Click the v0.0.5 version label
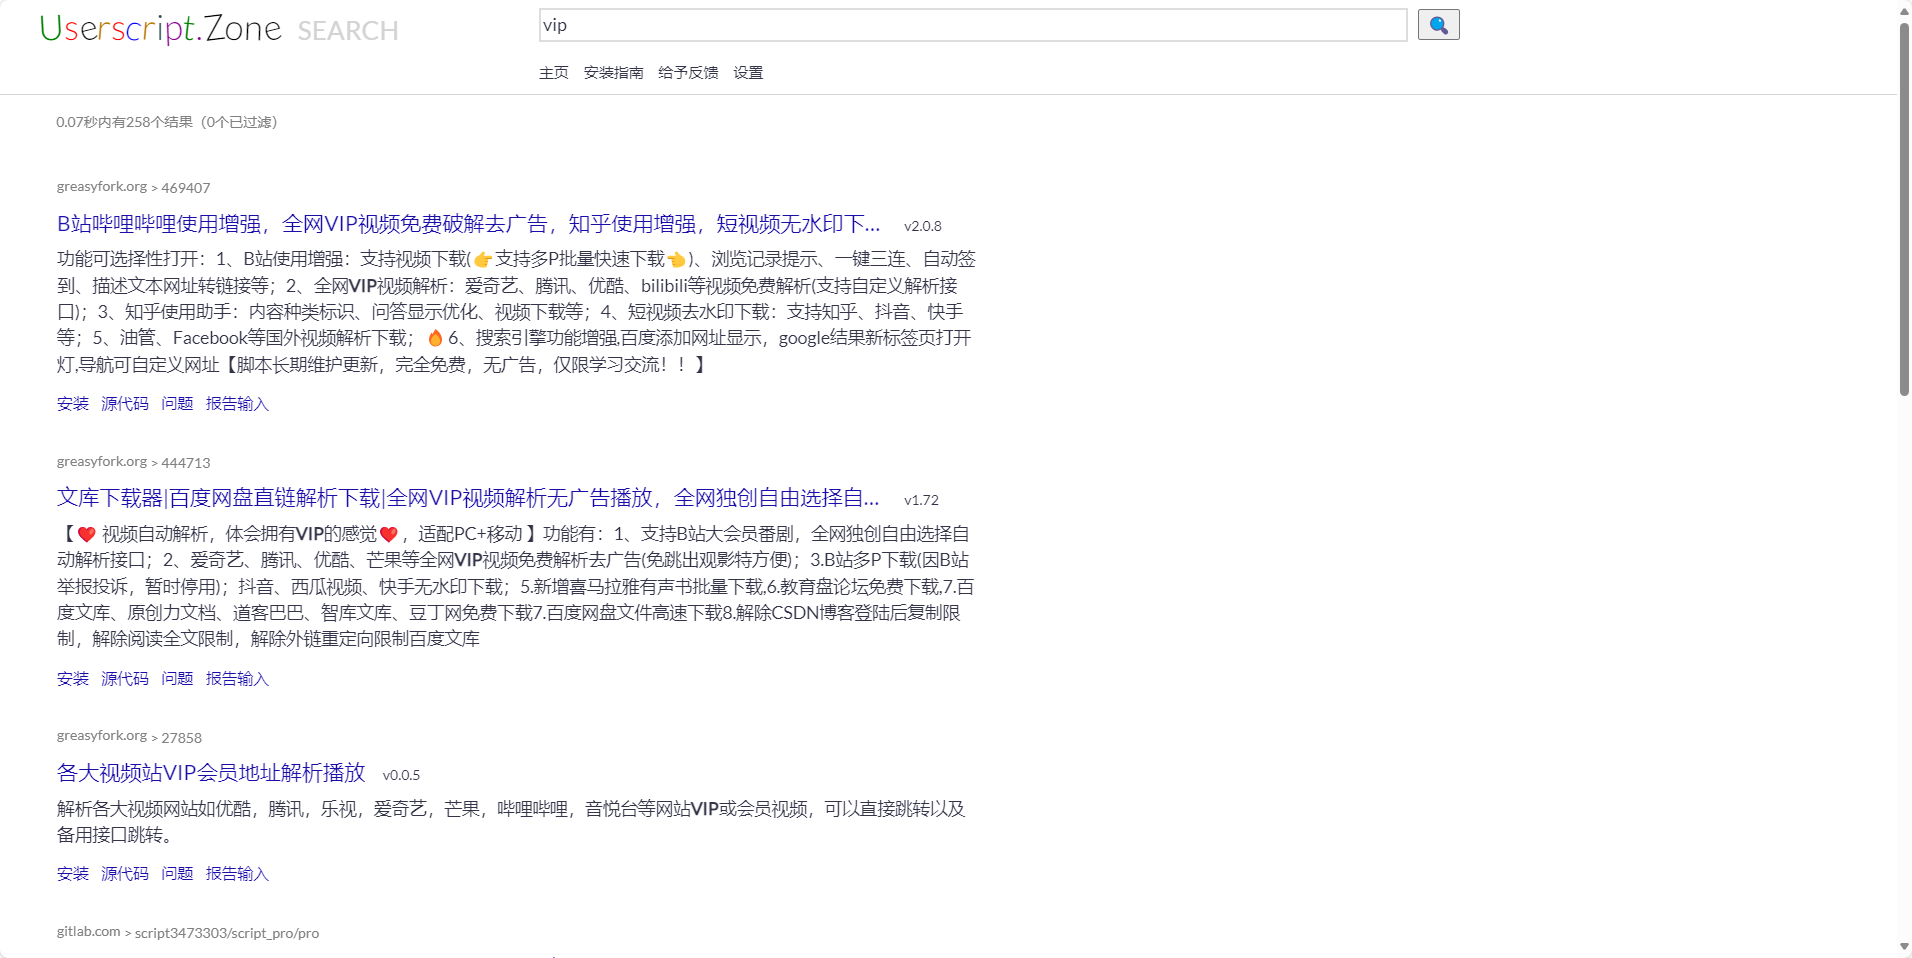 (401, 775)
